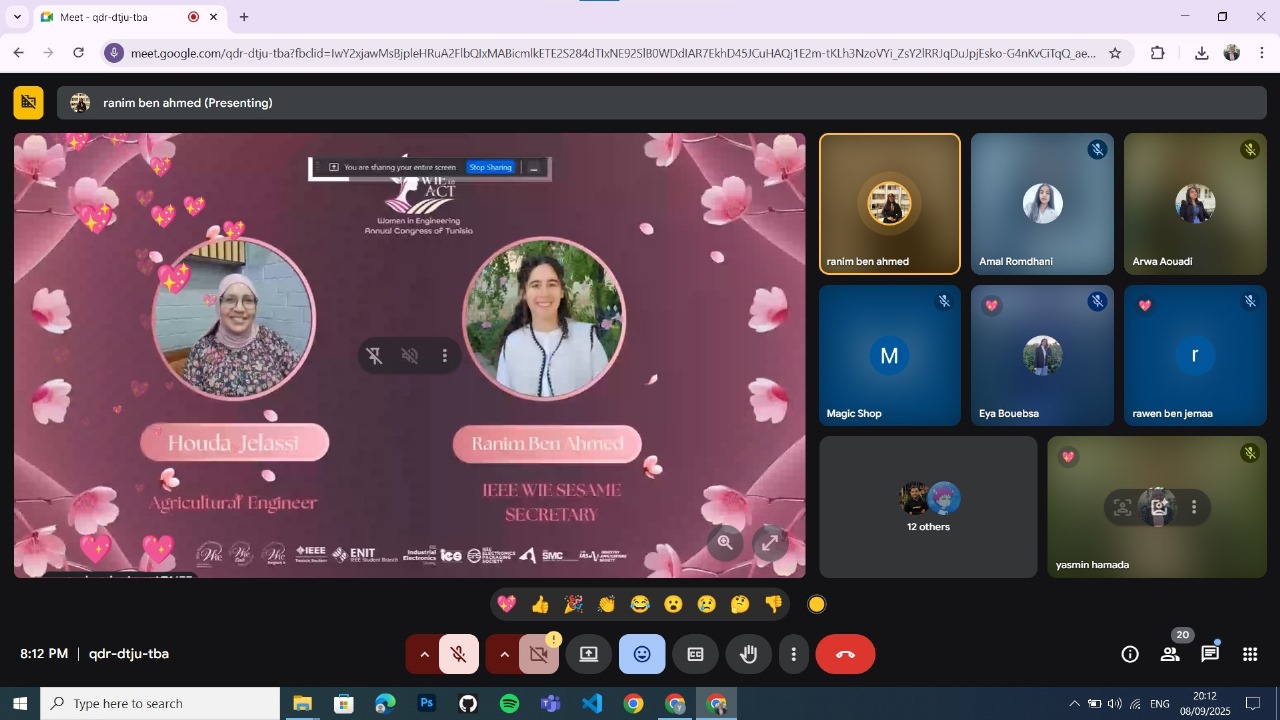
Task: Open Spotify from the Windows taskbar
Action: [x=509, y=704]
